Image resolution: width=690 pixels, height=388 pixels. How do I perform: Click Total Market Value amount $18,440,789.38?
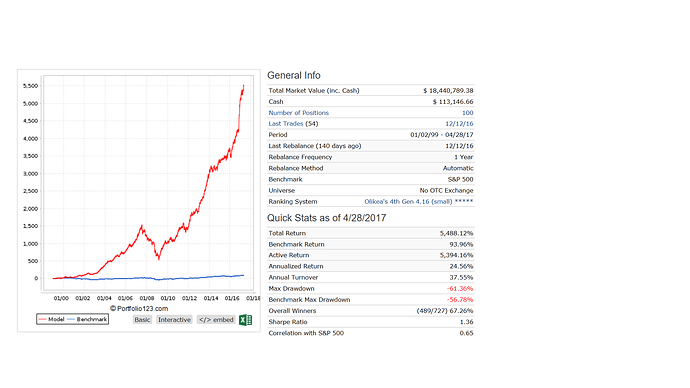pos(448,91)
